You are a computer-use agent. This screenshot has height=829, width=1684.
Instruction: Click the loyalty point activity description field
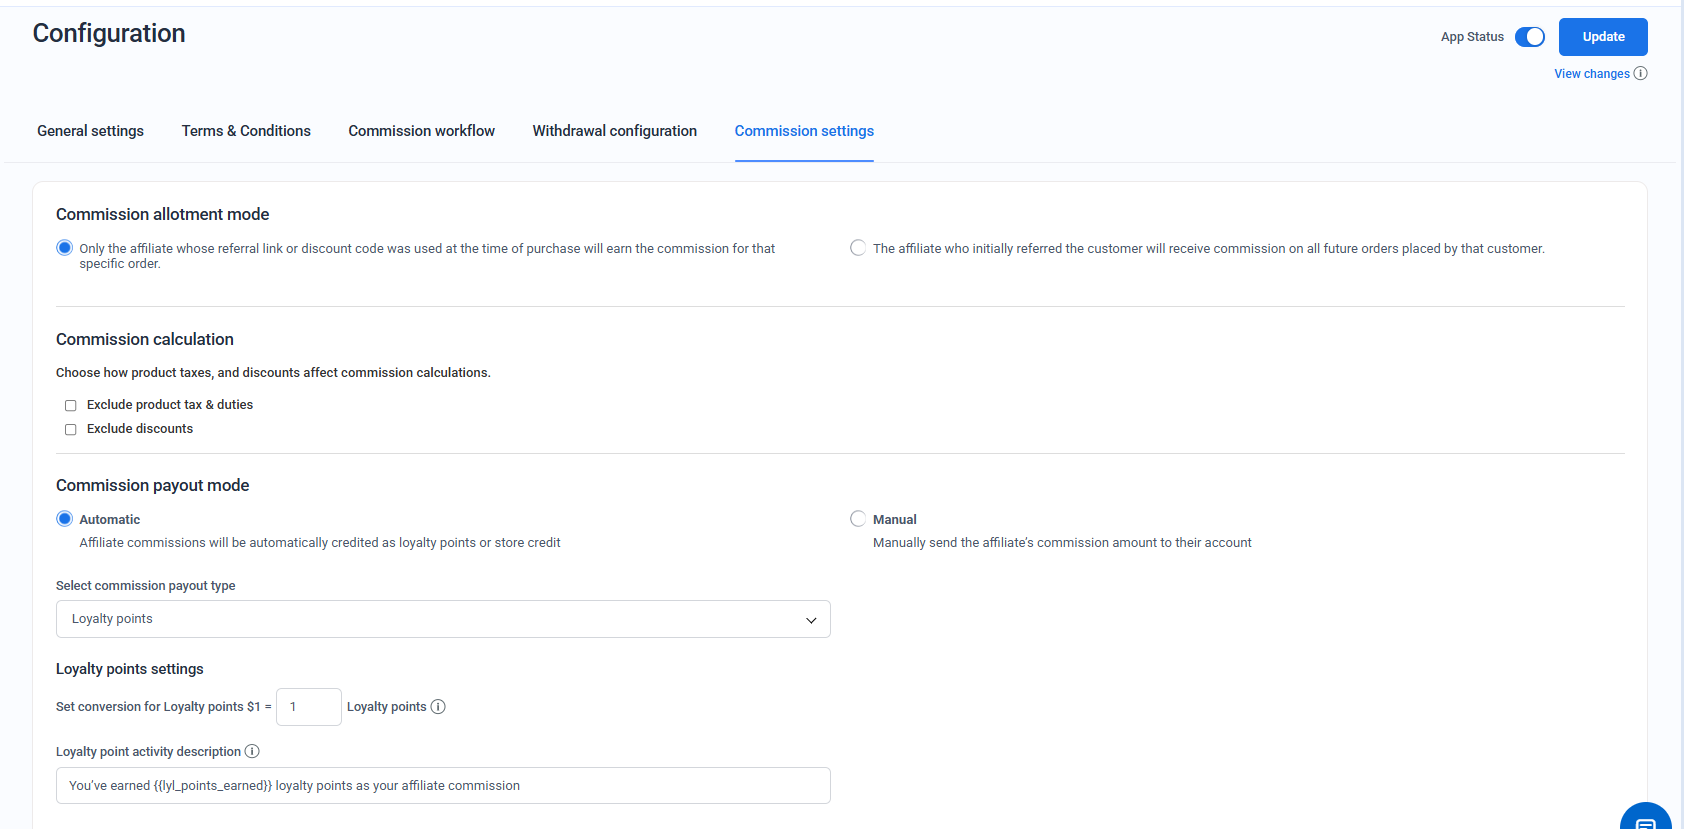pos(443,786)
